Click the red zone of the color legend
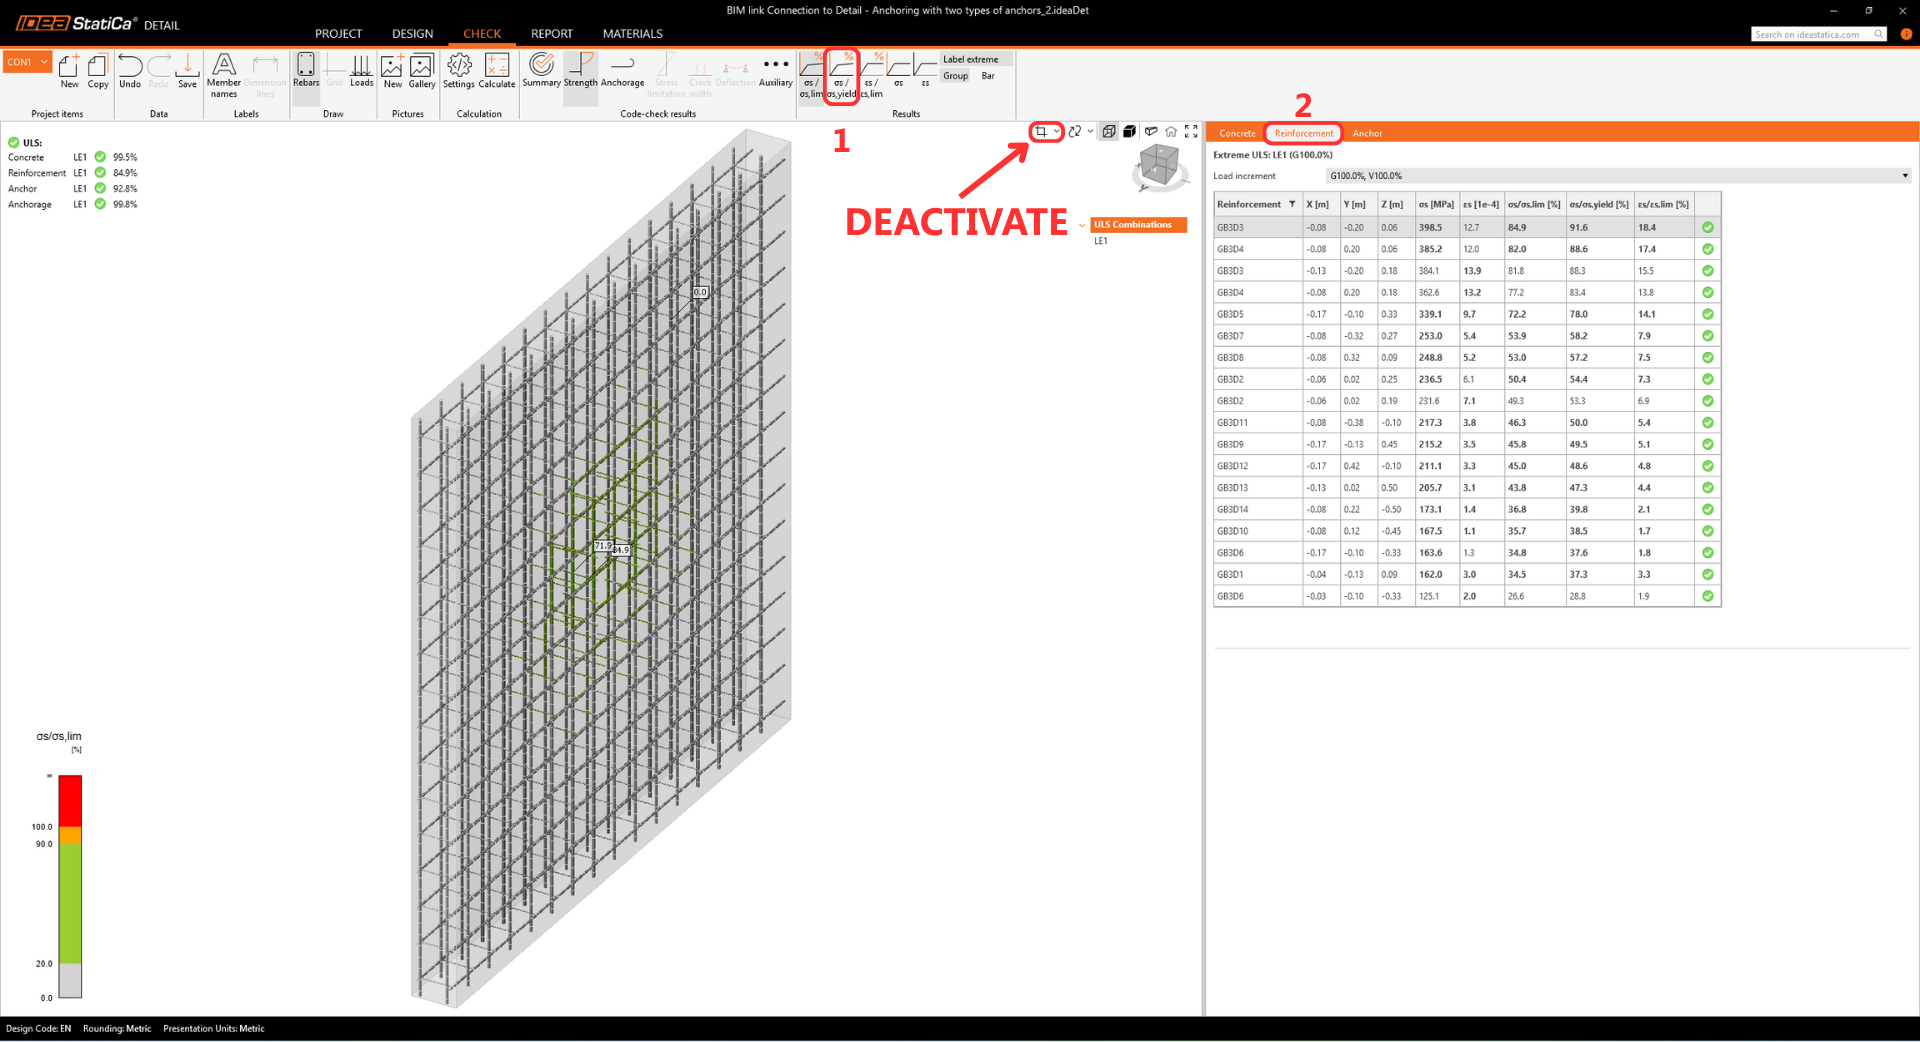The image size is (1920, 1042). coord(70,800)
